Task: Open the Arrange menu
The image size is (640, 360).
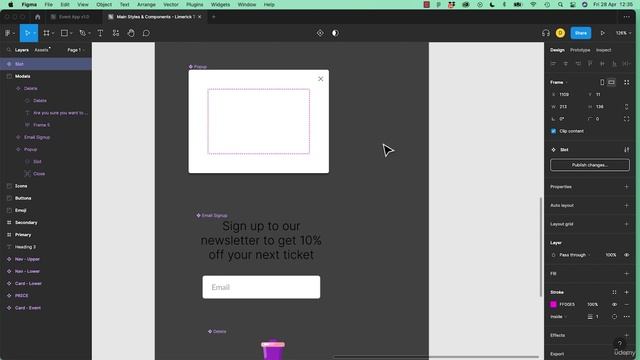Action: pyautogui.click(x=146, y=4)
